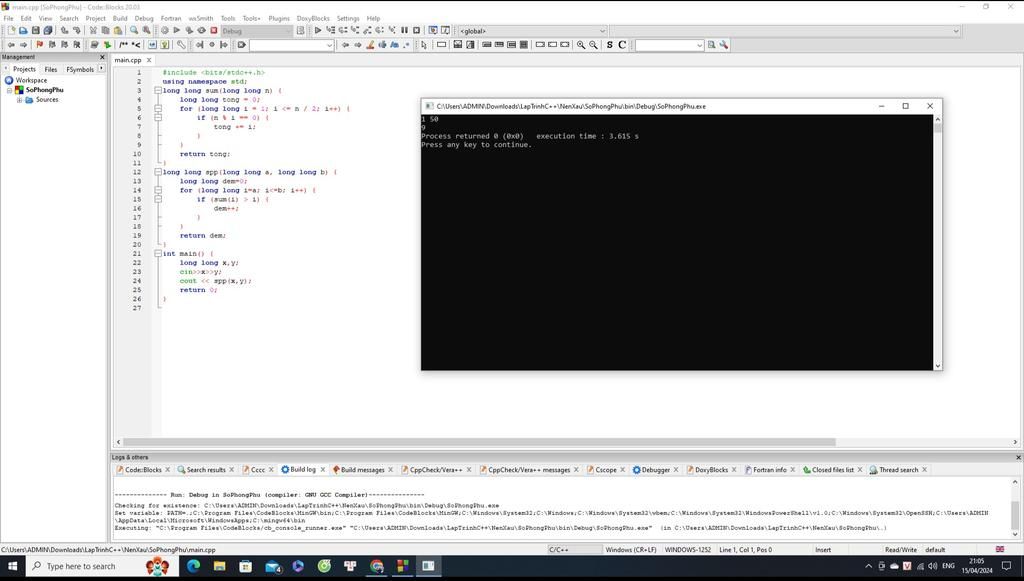Start the debugger with the Debug/Continue icon

(318, 30)
